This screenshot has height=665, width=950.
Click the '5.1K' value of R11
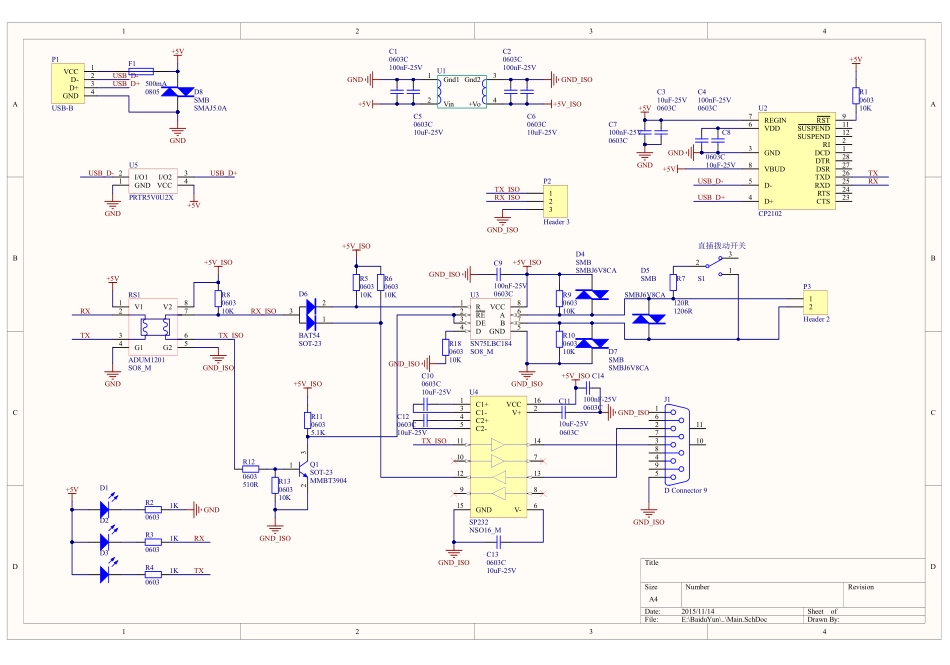coord(318,433)
